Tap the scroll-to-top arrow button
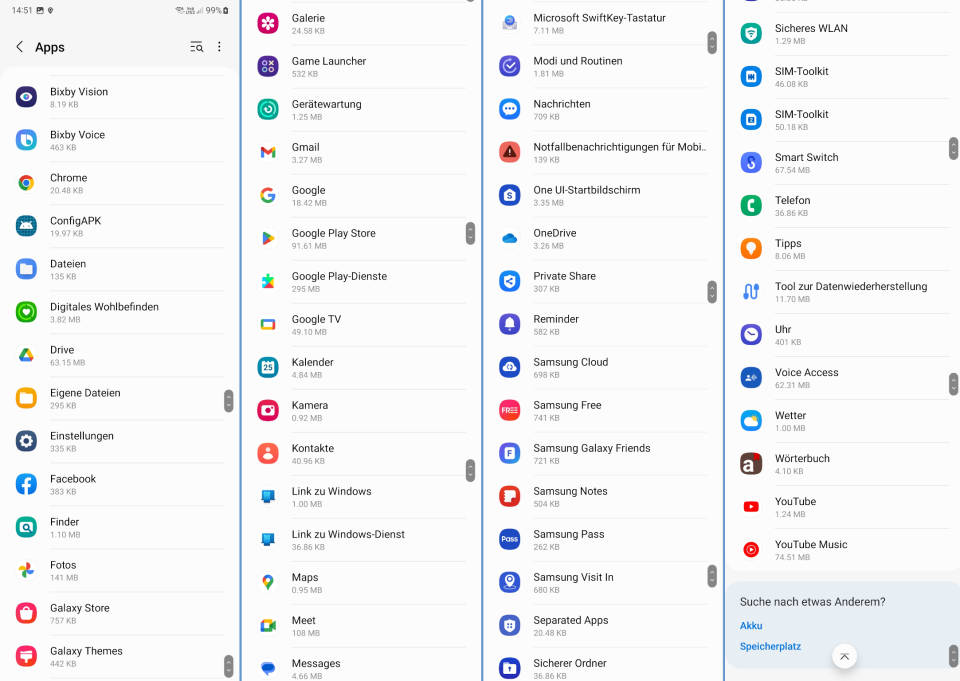The width and height of the screenshot is (960, 681). (x=844, y=657)
